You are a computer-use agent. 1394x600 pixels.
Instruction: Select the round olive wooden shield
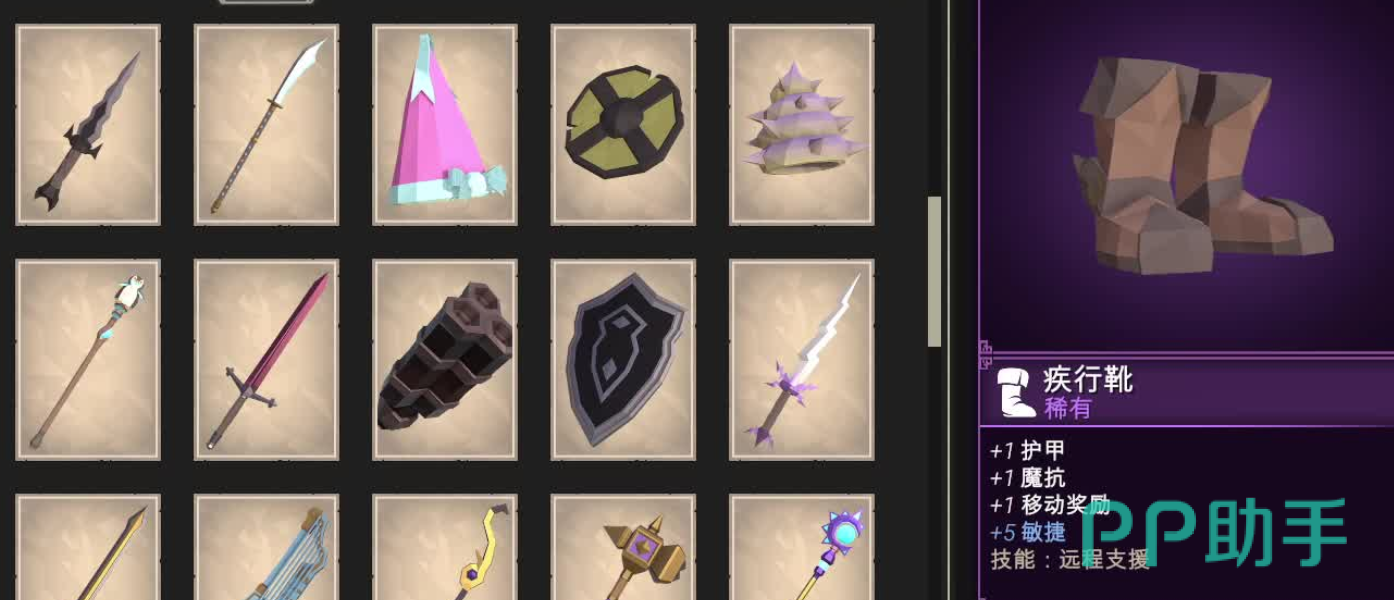(x=624, y=125)
